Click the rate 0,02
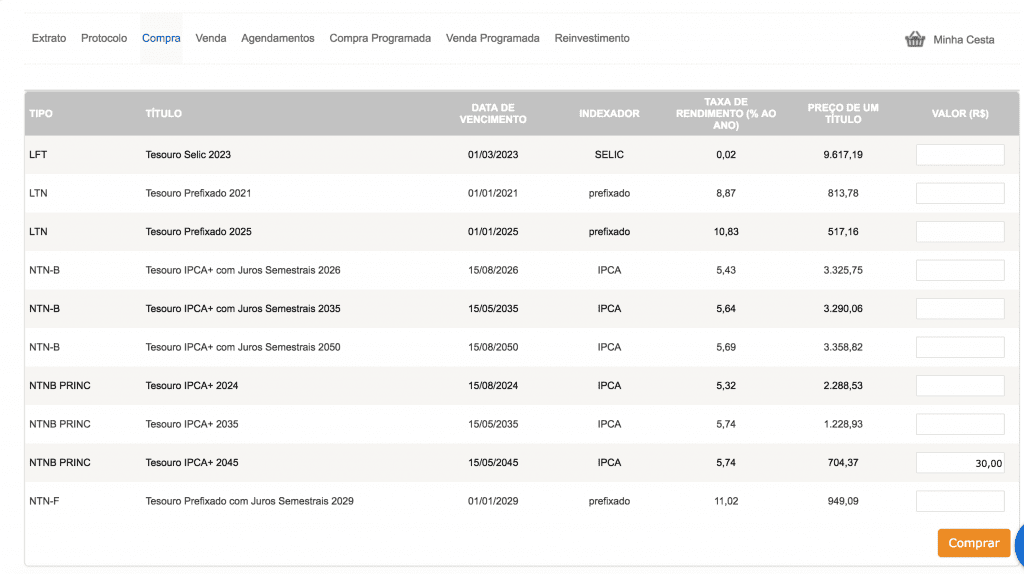 click(726, 155)
